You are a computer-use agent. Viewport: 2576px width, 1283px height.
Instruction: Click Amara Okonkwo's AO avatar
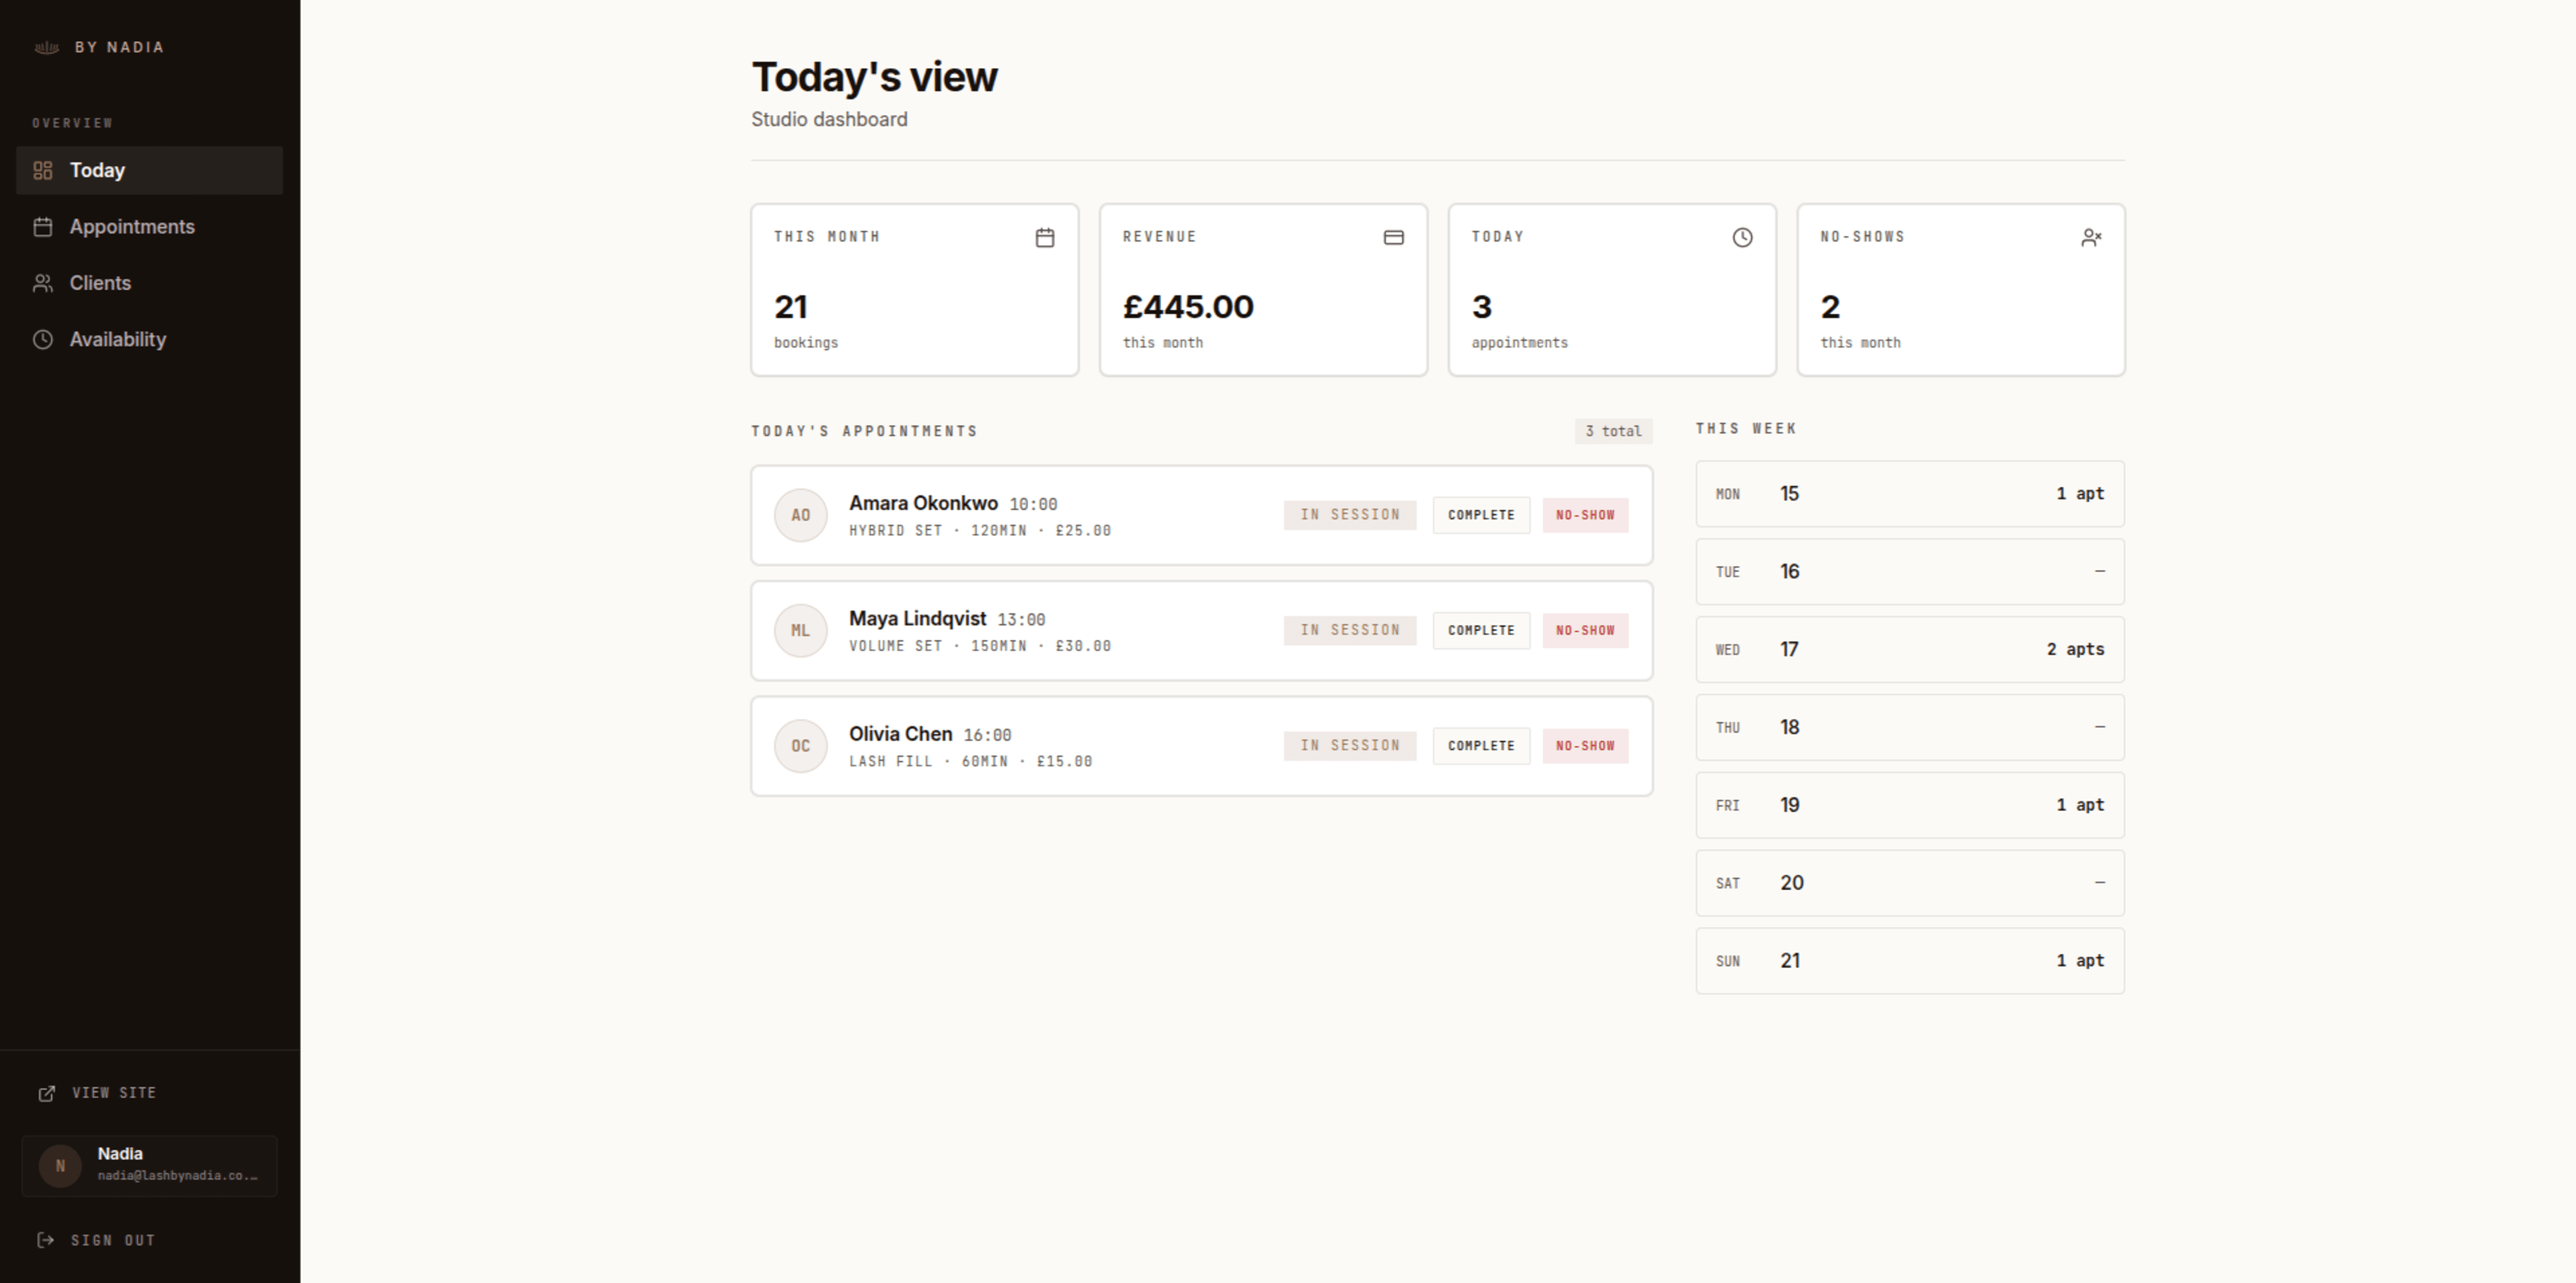click(800, 515)
